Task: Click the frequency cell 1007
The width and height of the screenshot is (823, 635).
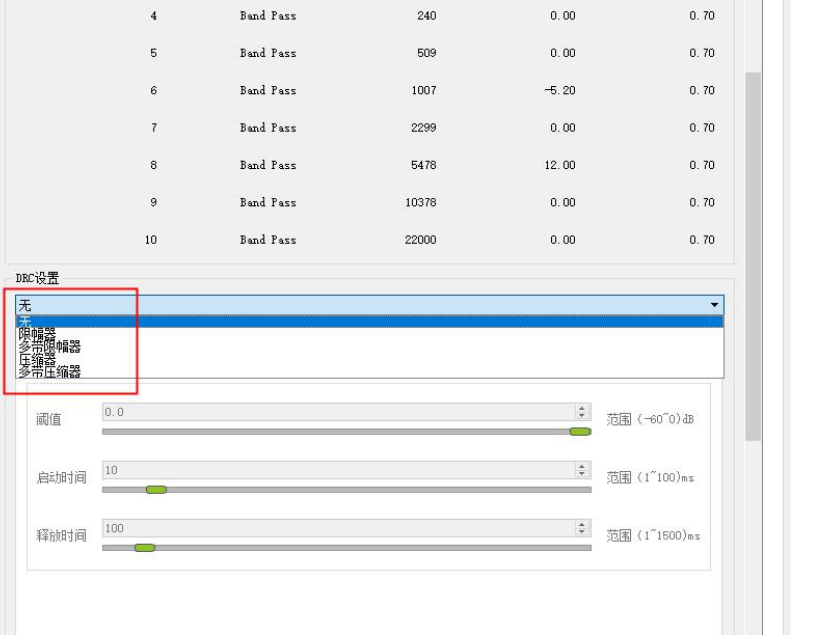Action: pos(424,90)
